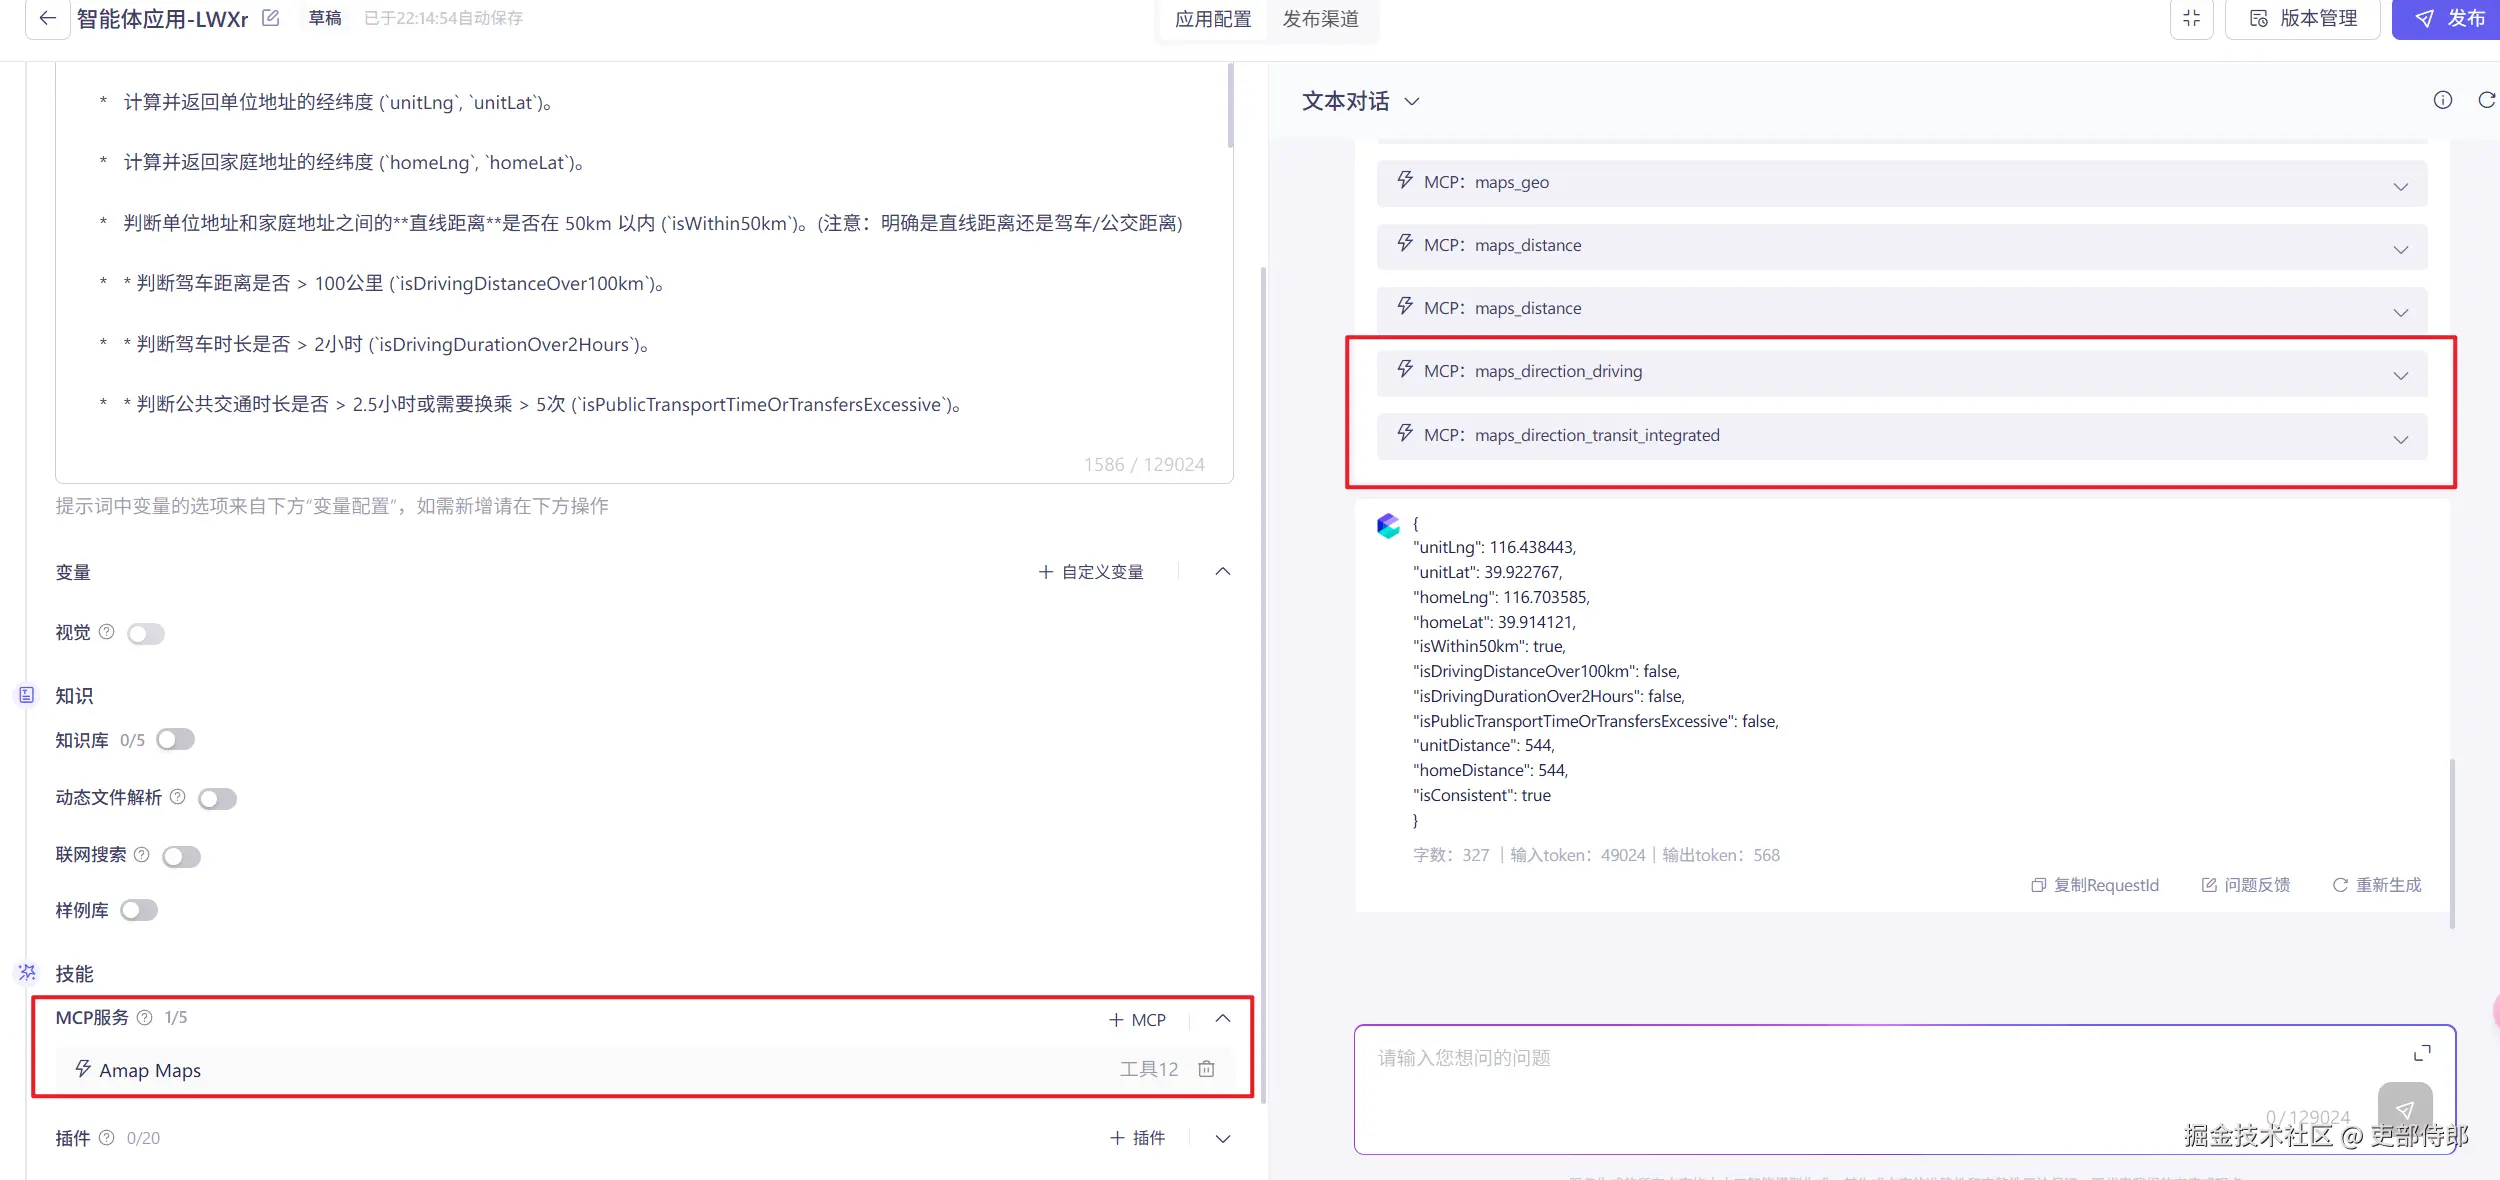Click the info icon beside 文本对话
Screen dimensions: 2500x1180
pos(2443,100)
